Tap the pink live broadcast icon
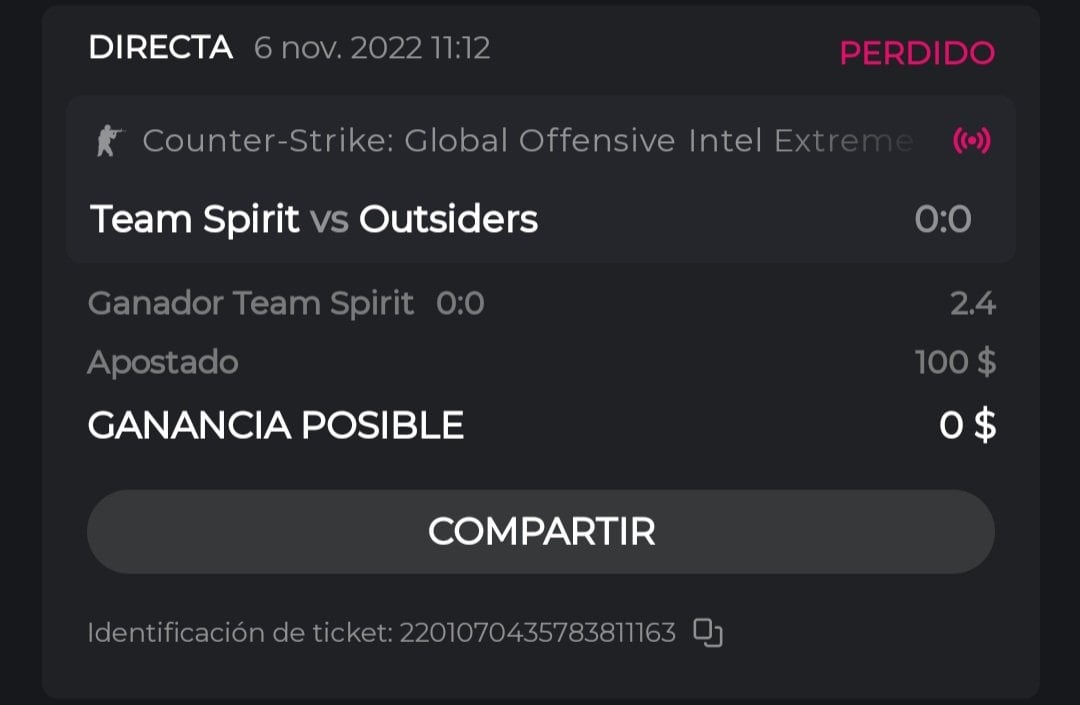 click(x=971, y=141)
